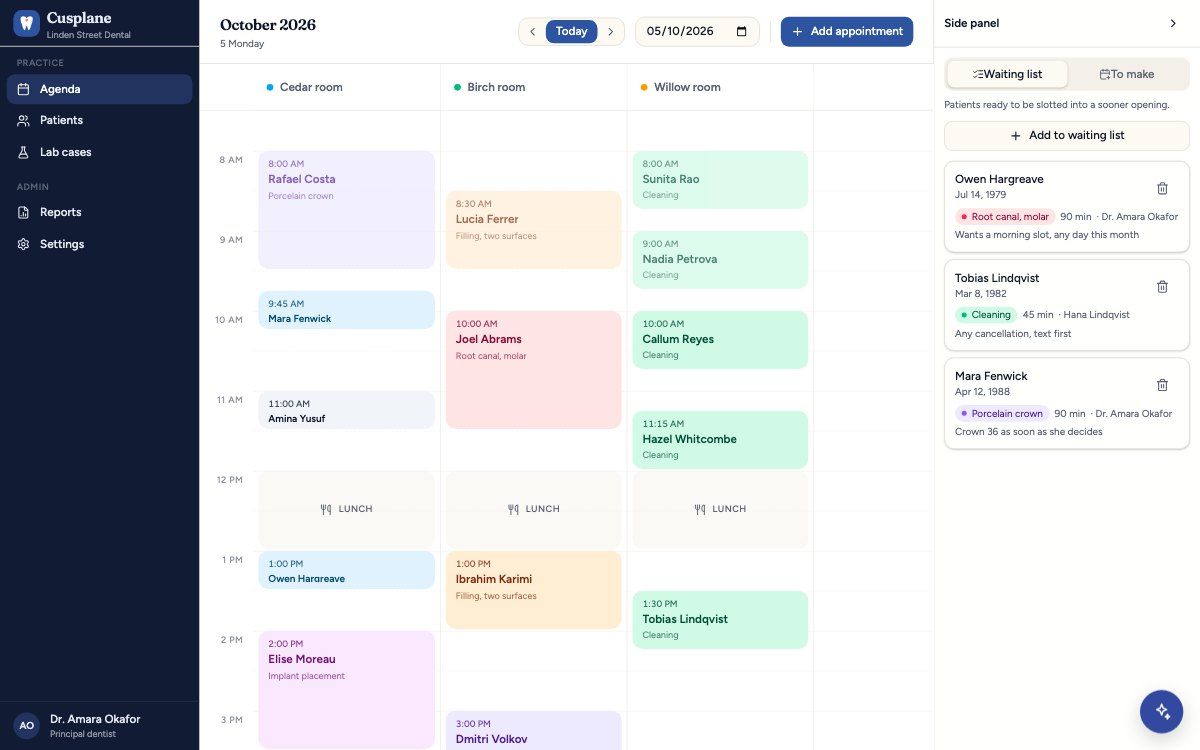The height and width of the screenshot is (750, 1200).
Task: Open Joel Abrams root canal appointment
Action: click(533, 370)
